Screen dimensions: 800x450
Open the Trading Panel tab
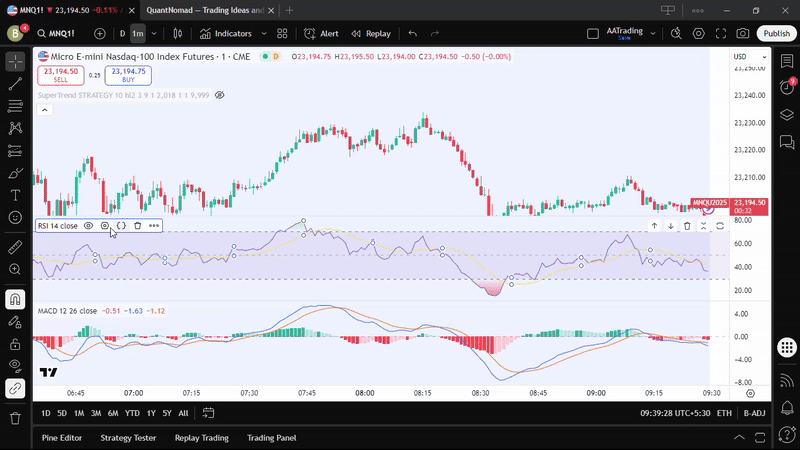271,438
